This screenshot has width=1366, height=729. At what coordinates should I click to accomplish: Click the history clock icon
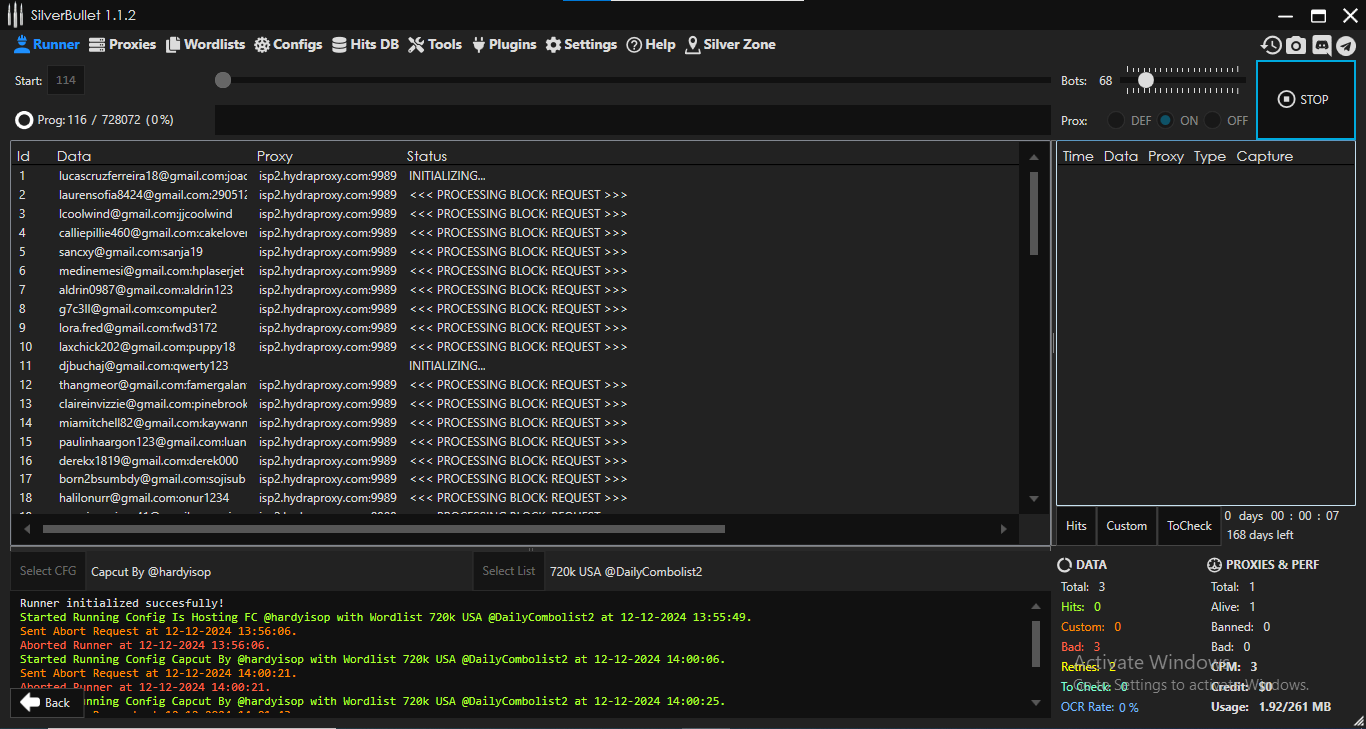(x=1271, y=45)
